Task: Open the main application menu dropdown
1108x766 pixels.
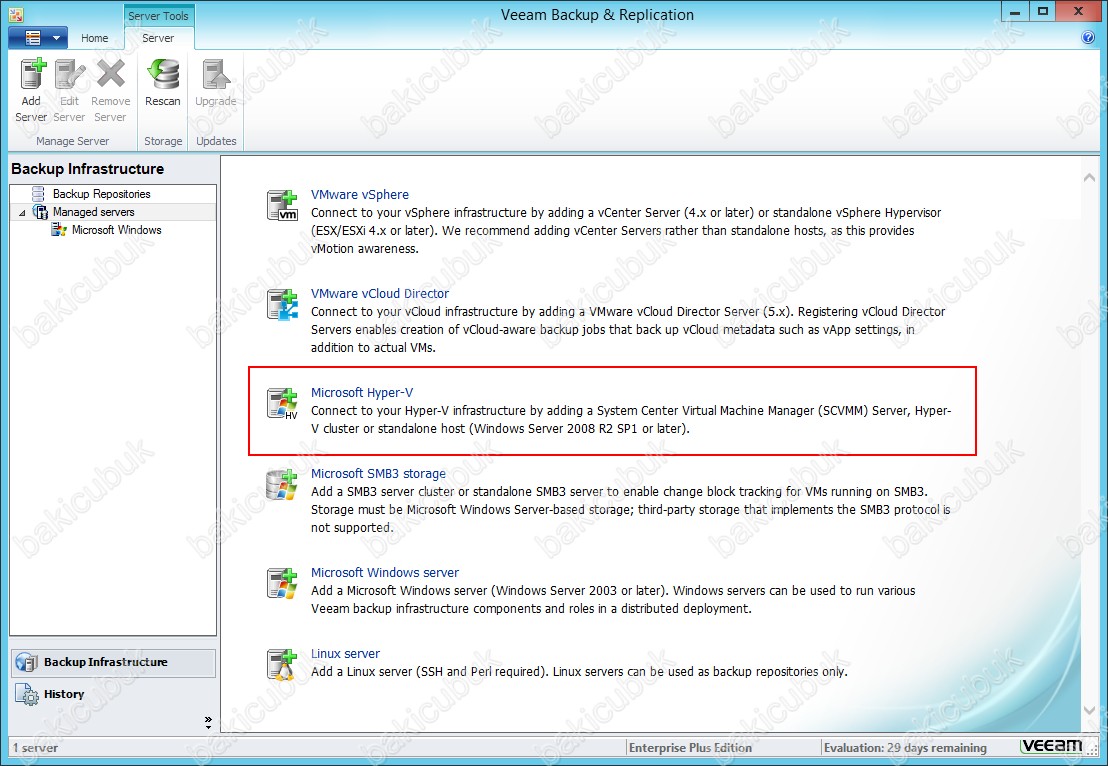Action: click(38, 37)
